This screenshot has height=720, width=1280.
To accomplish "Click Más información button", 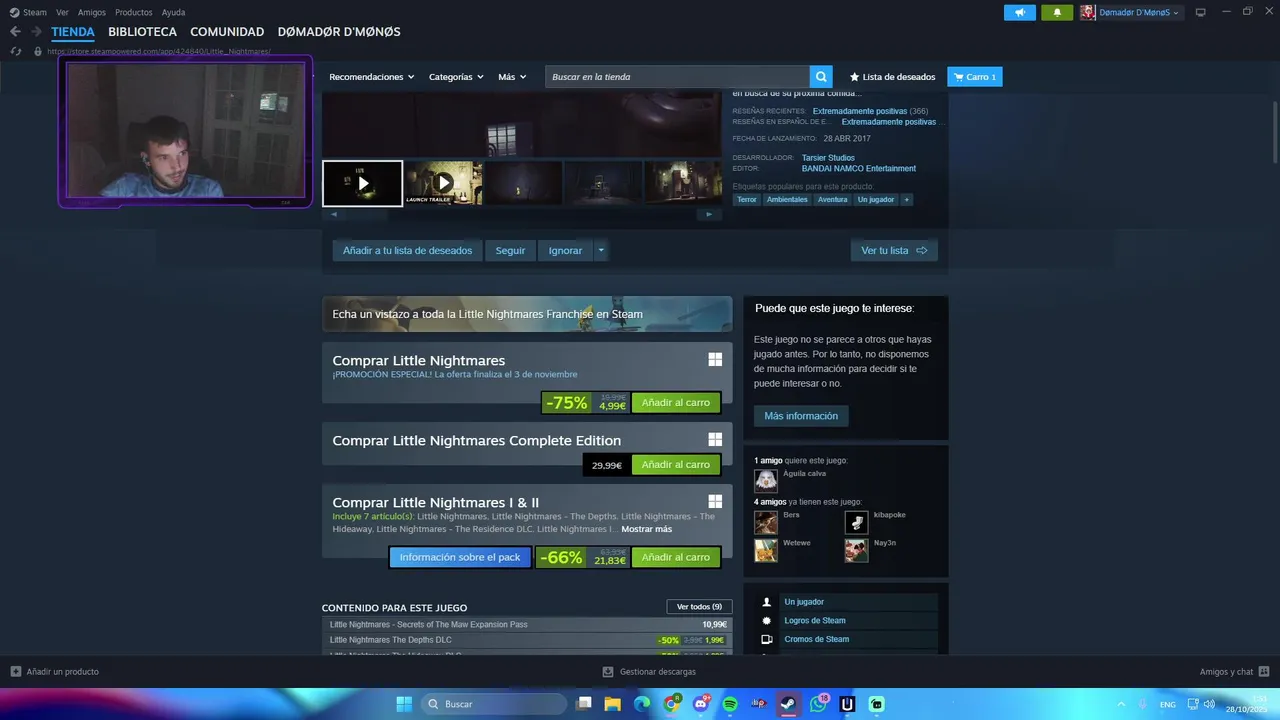I will (x=801, y=416).
